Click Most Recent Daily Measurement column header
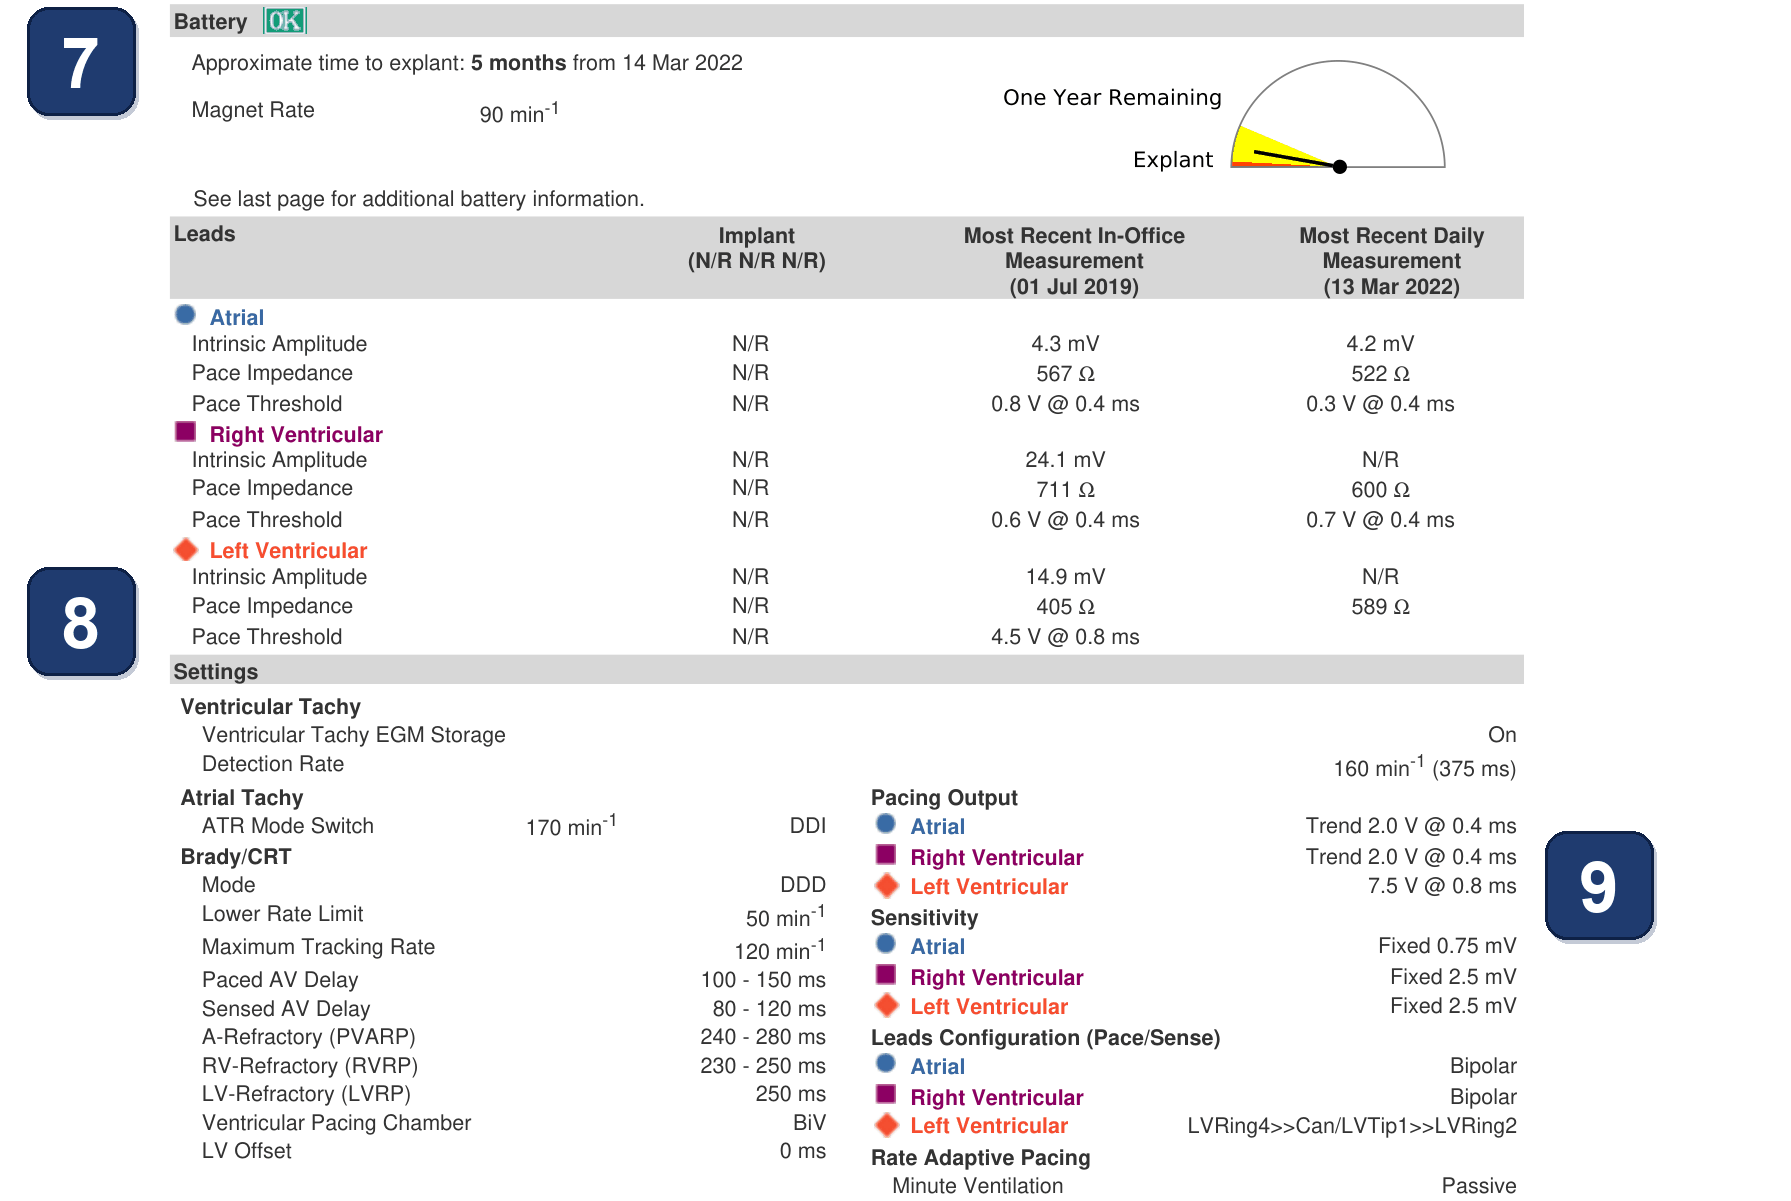1791x1201 pixels. [x=1391, y=261]
